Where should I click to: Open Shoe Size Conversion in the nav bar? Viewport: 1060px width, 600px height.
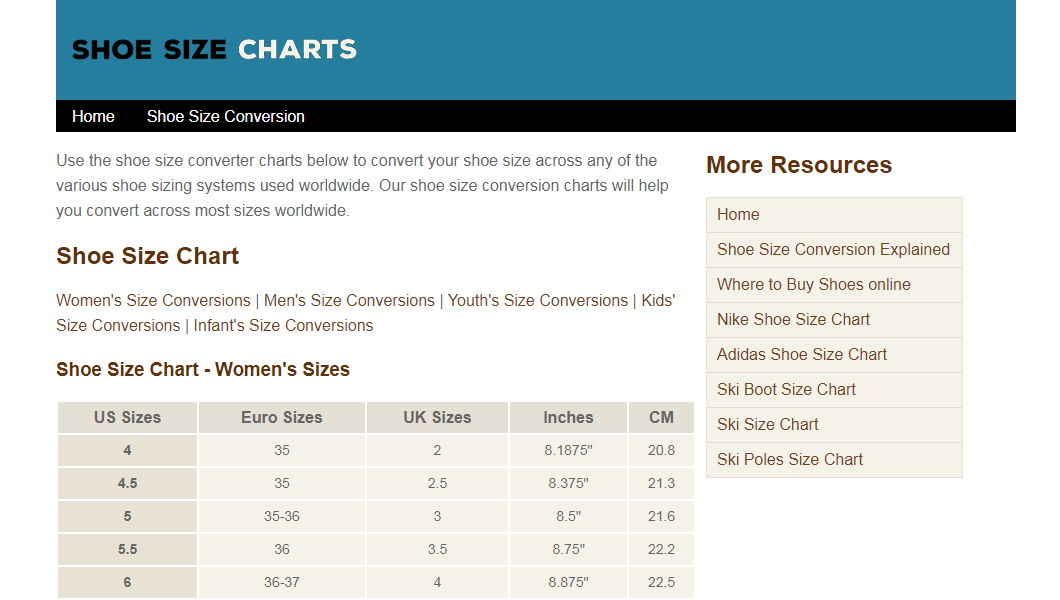pyautogui.click(x=225, y=116)
